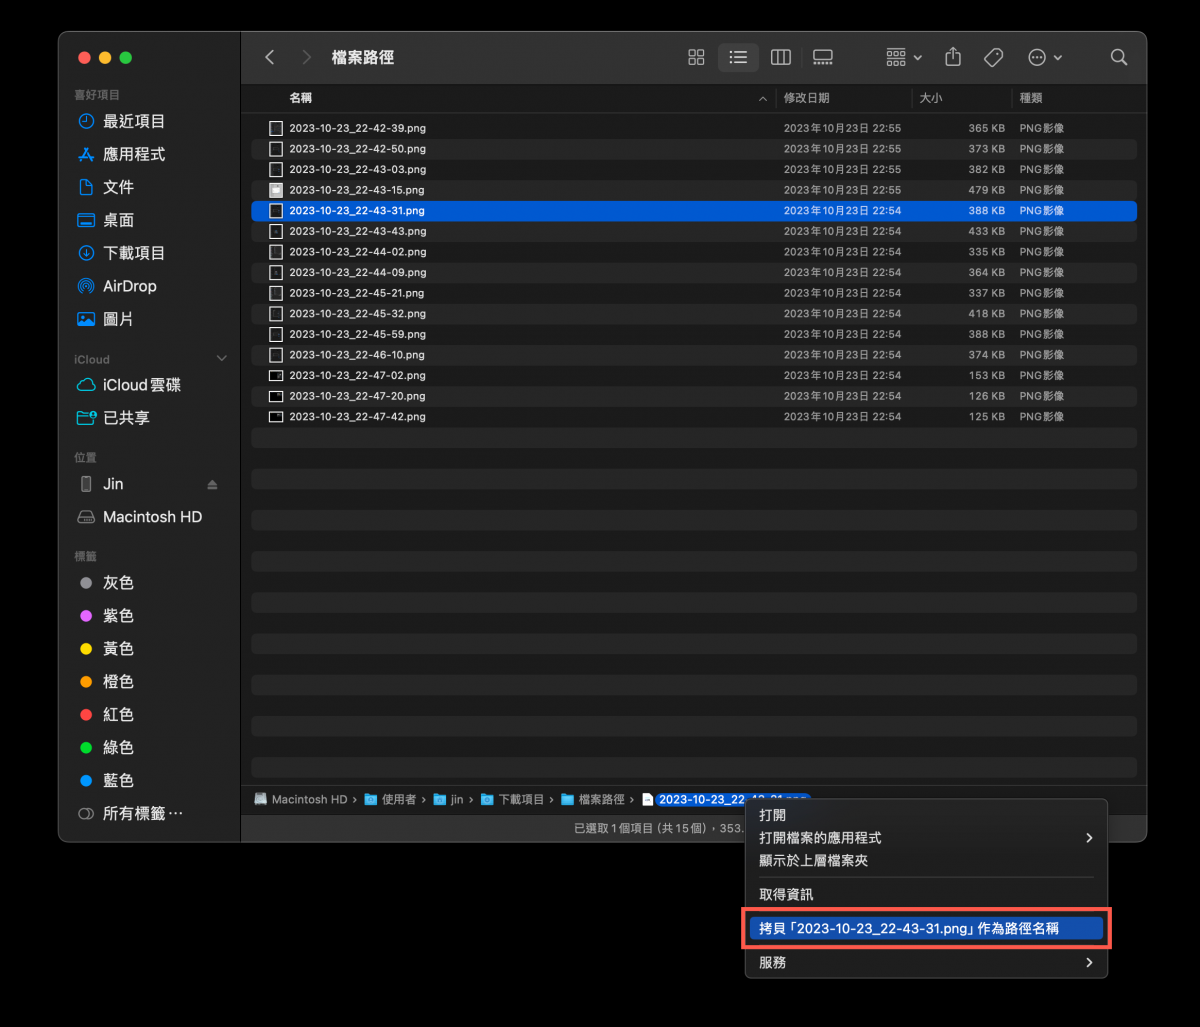
Task: Click 下載項目 in the path bar
Action: (512, 799)
